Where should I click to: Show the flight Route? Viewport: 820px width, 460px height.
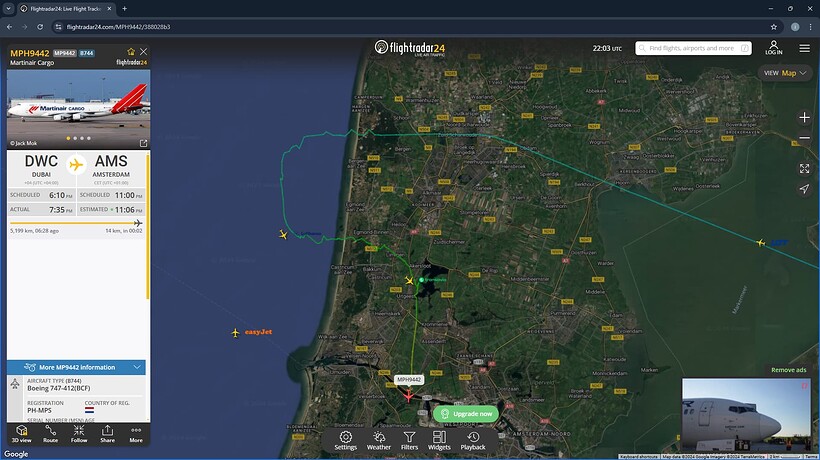click(50, 434)
